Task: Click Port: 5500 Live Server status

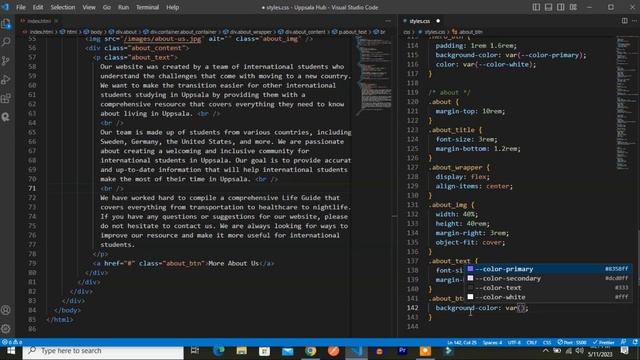Action: pos(572,342)
